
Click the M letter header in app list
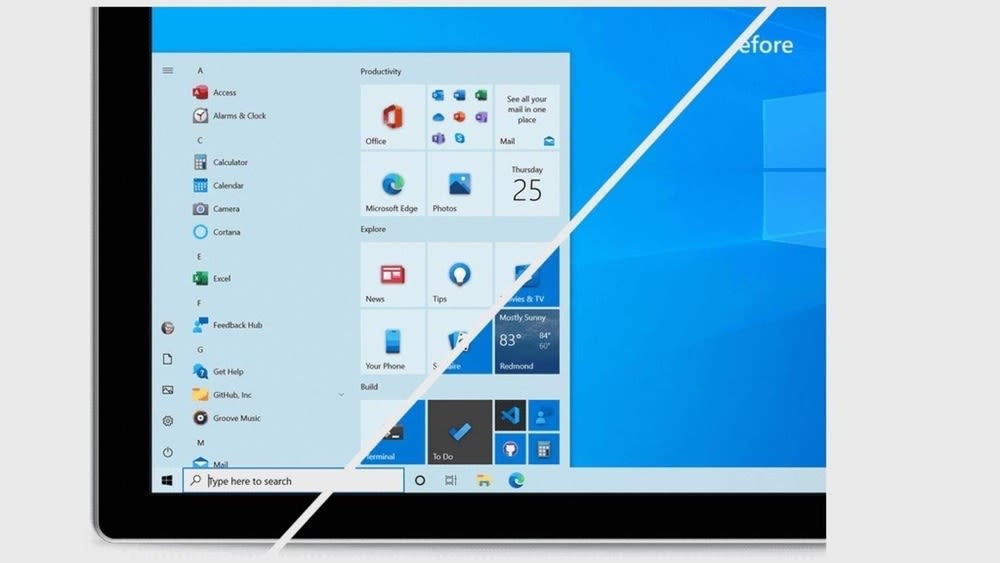[200, 442]
